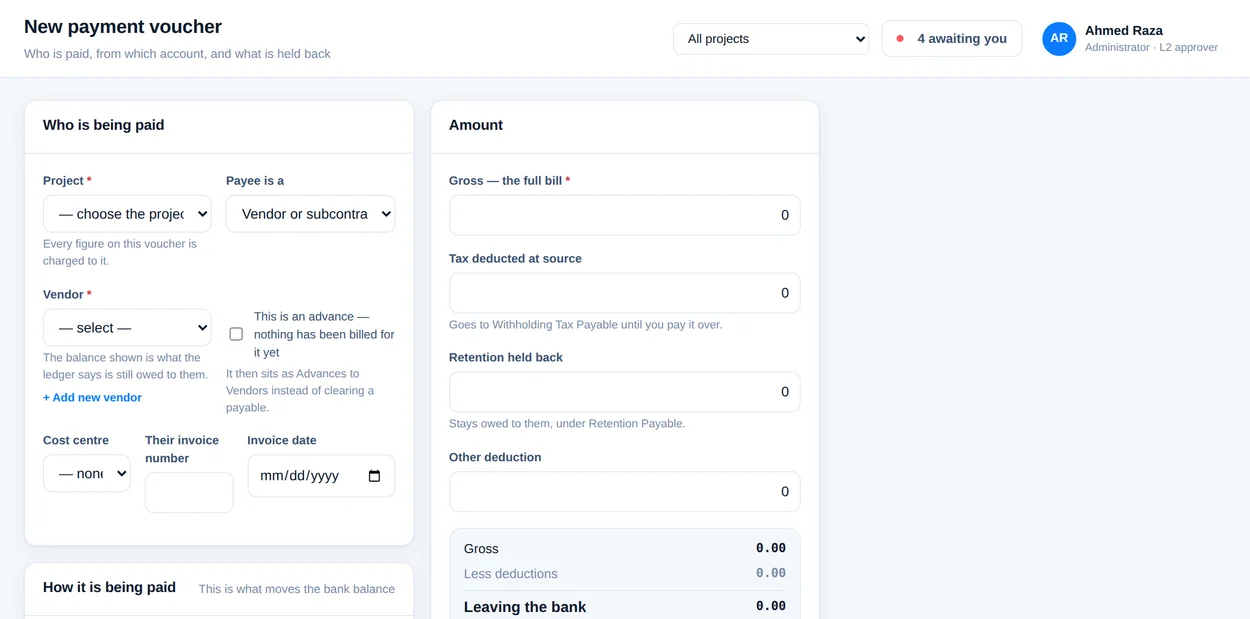
Task: Click This is what moves the bank balance
Action: click(x=296, y=589)
